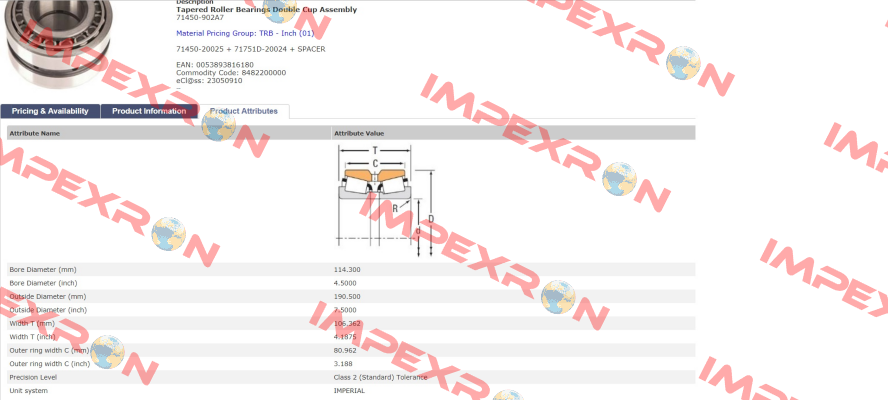Select part number 71450-902A7 text
This screenshot has height=400, width=888.
(x=200, y=17)
